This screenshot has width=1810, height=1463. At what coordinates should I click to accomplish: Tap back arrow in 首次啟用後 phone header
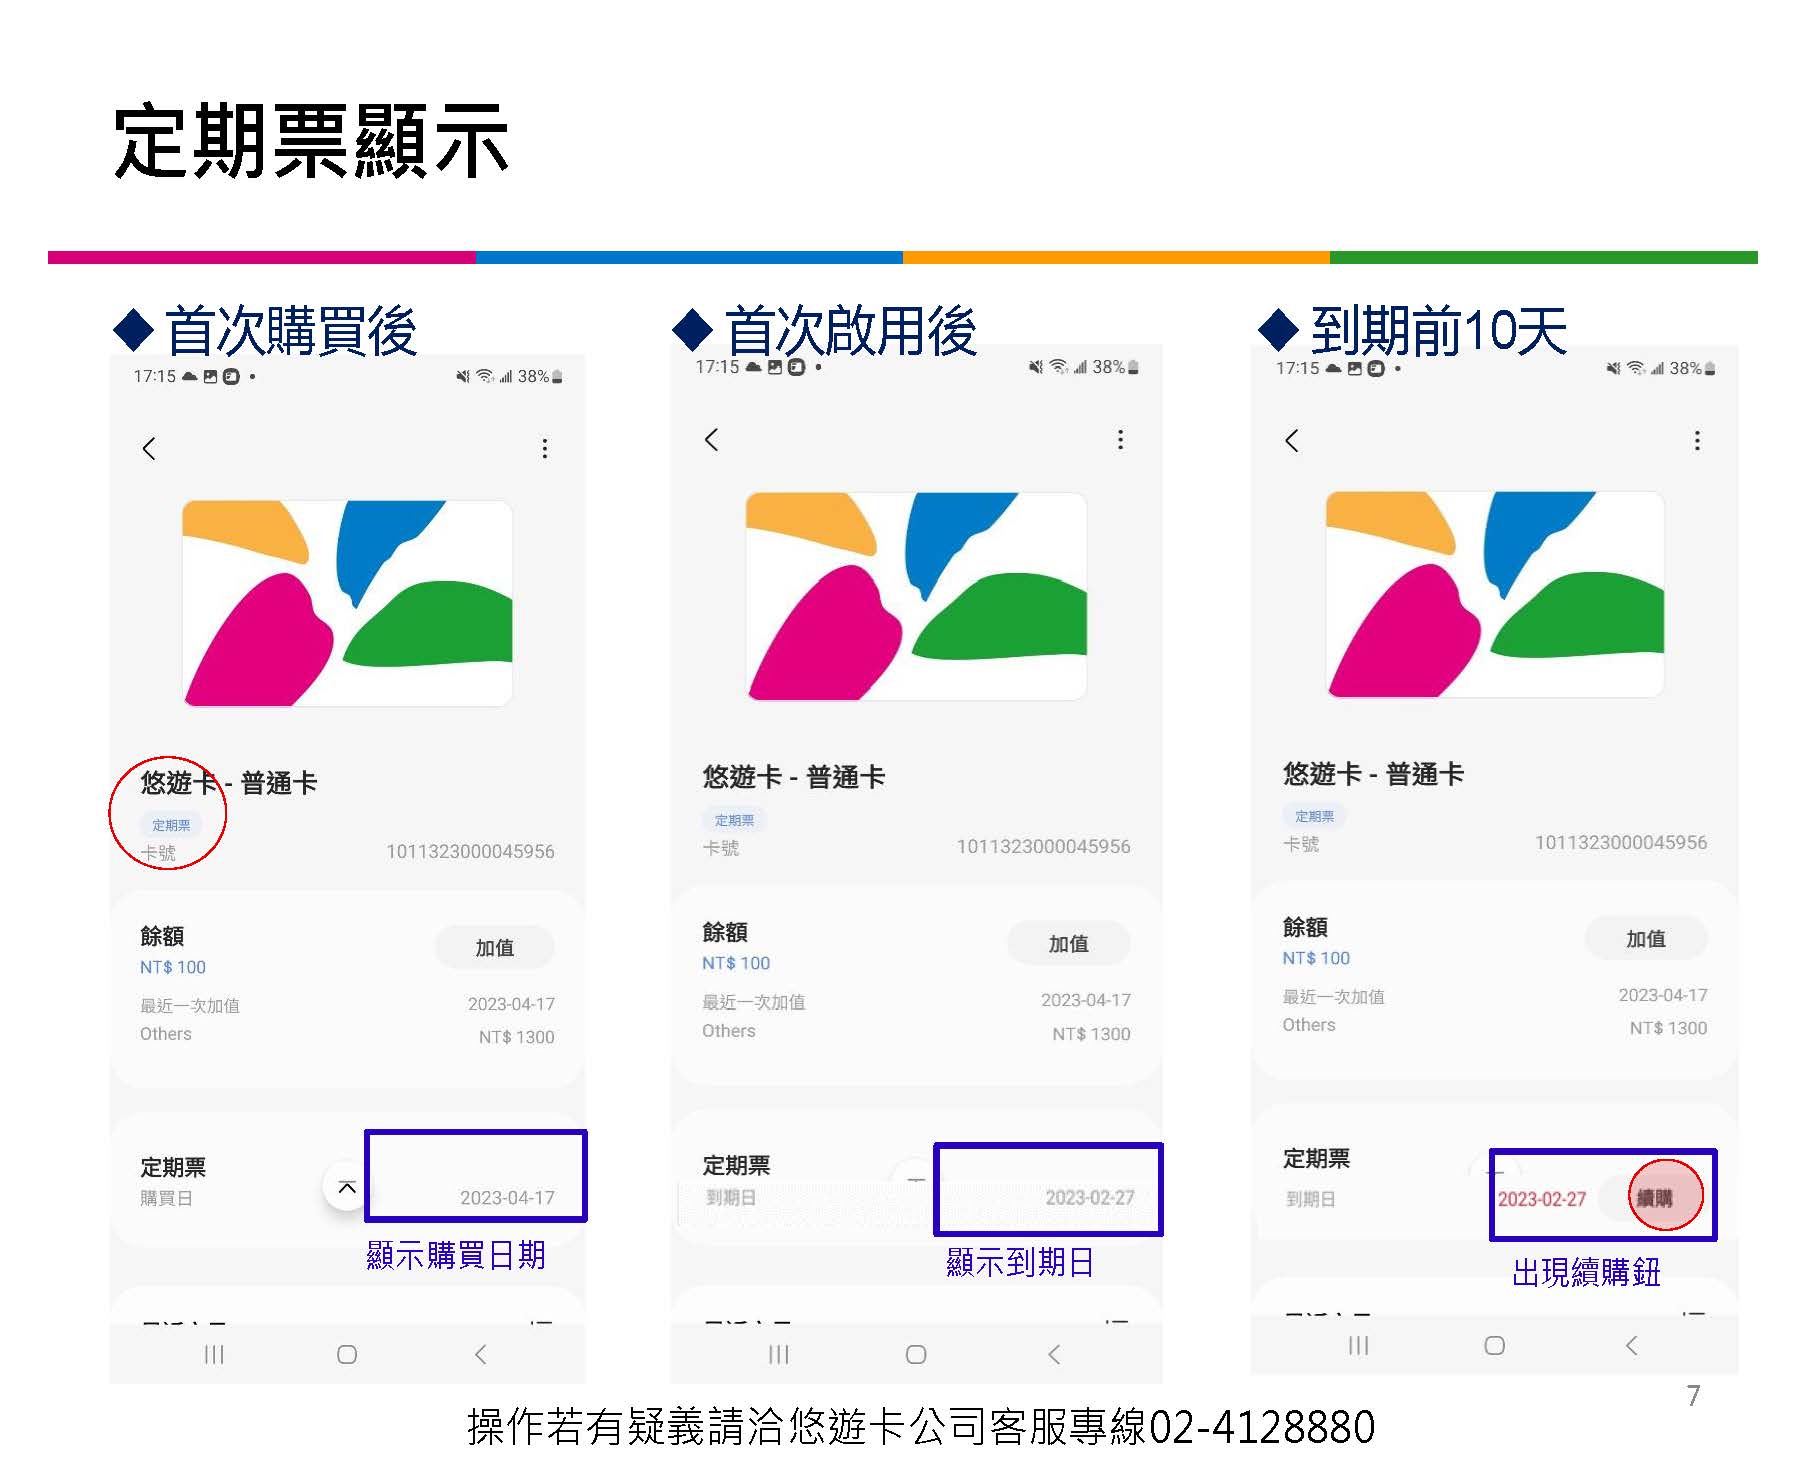point(711,439)
